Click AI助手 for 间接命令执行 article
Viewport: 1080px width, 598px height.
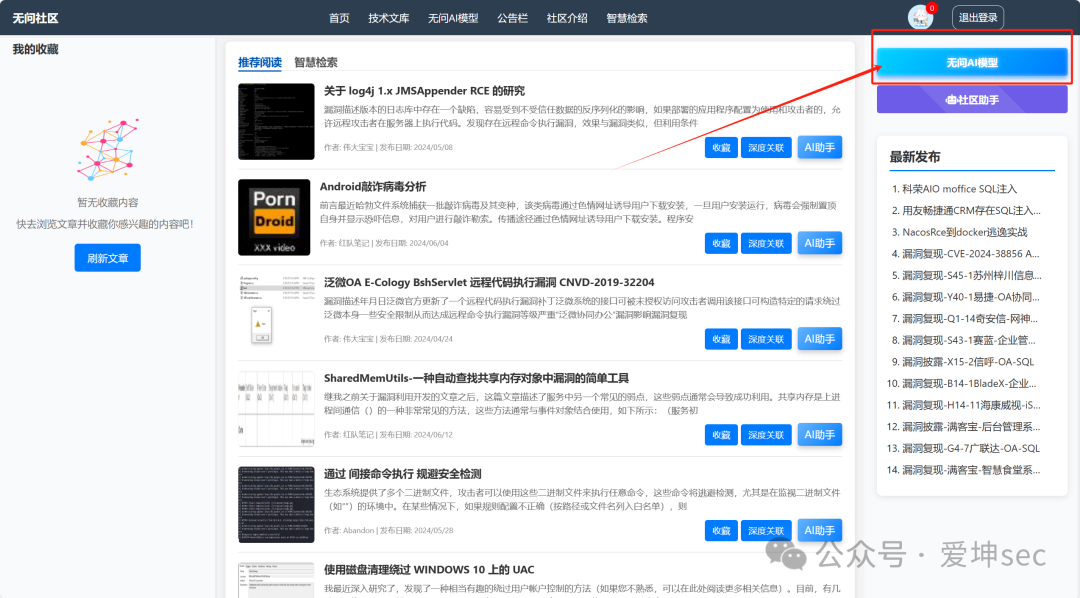[x=820, y=530]
